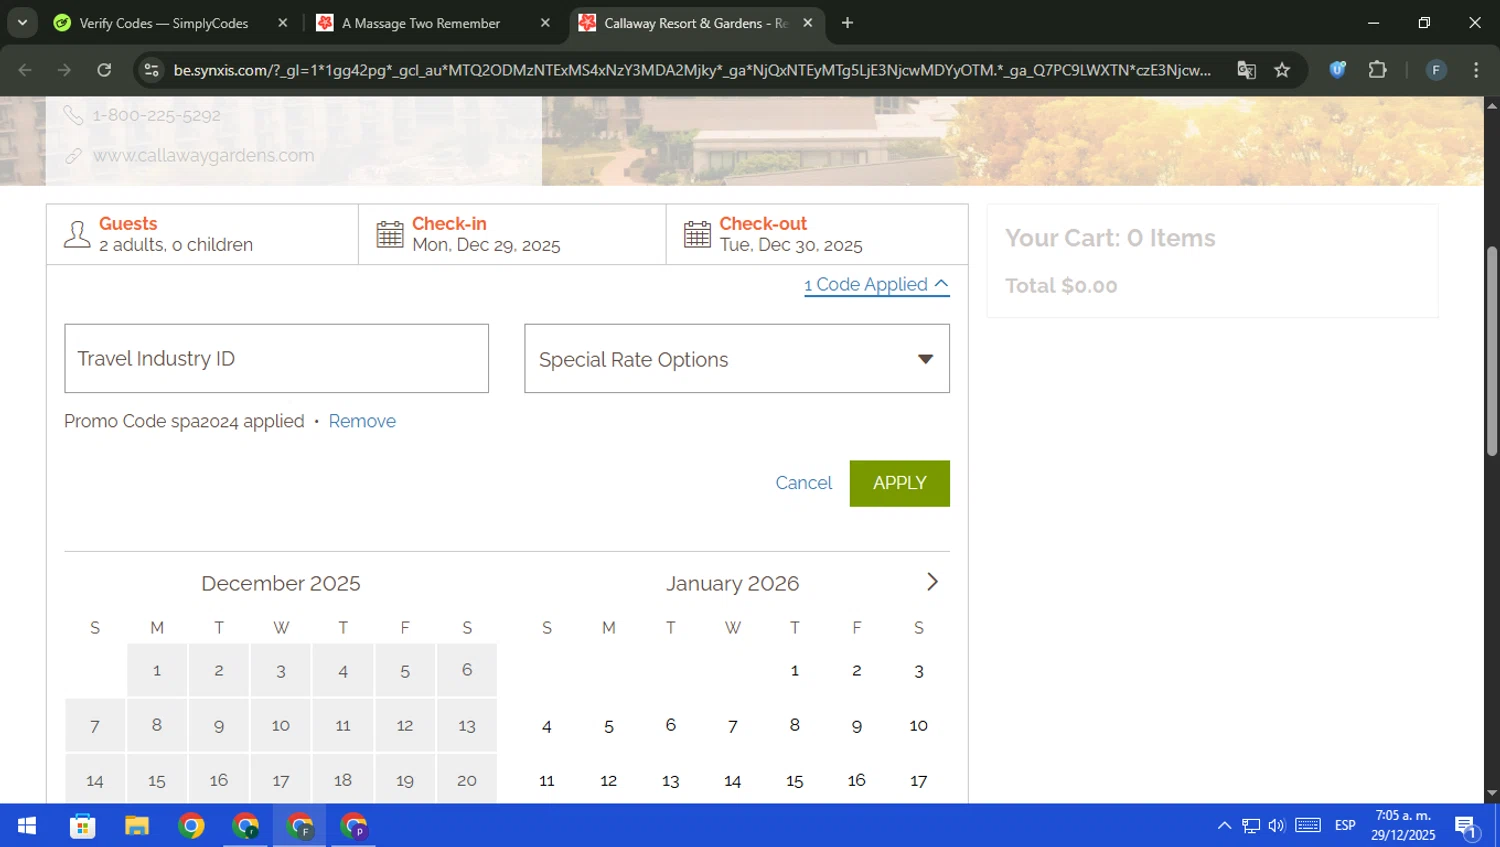The height and width of the screenshot is (847, 1500).
Task: Click the Cancel link
Action: [804, 483]
